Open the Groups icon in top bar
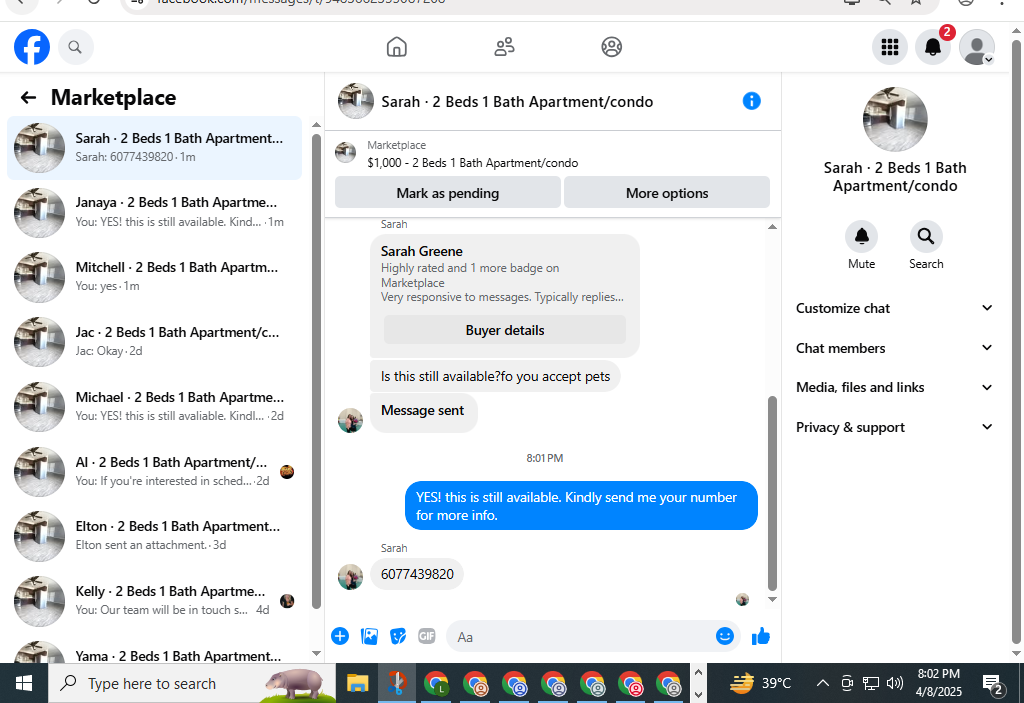 tap(611, 47)
